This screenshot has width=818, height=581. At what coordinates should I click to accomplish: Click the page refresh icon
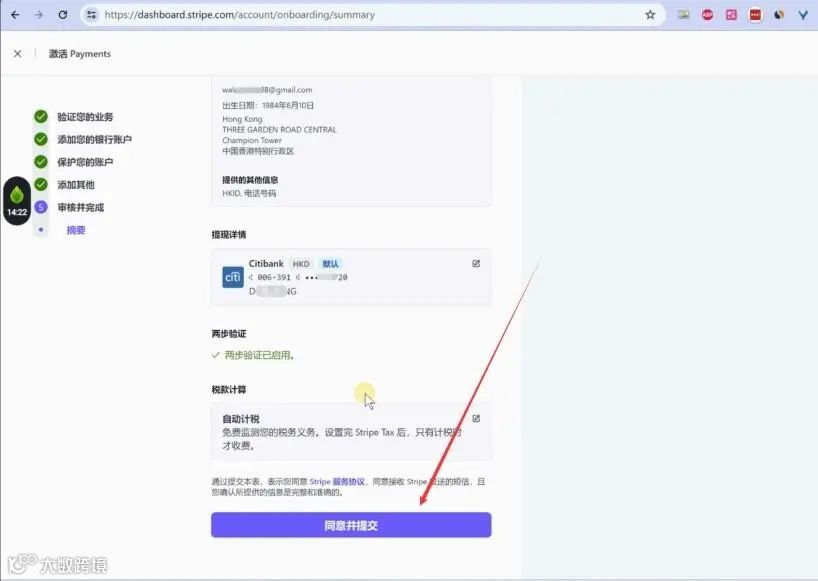click(64, 15)
